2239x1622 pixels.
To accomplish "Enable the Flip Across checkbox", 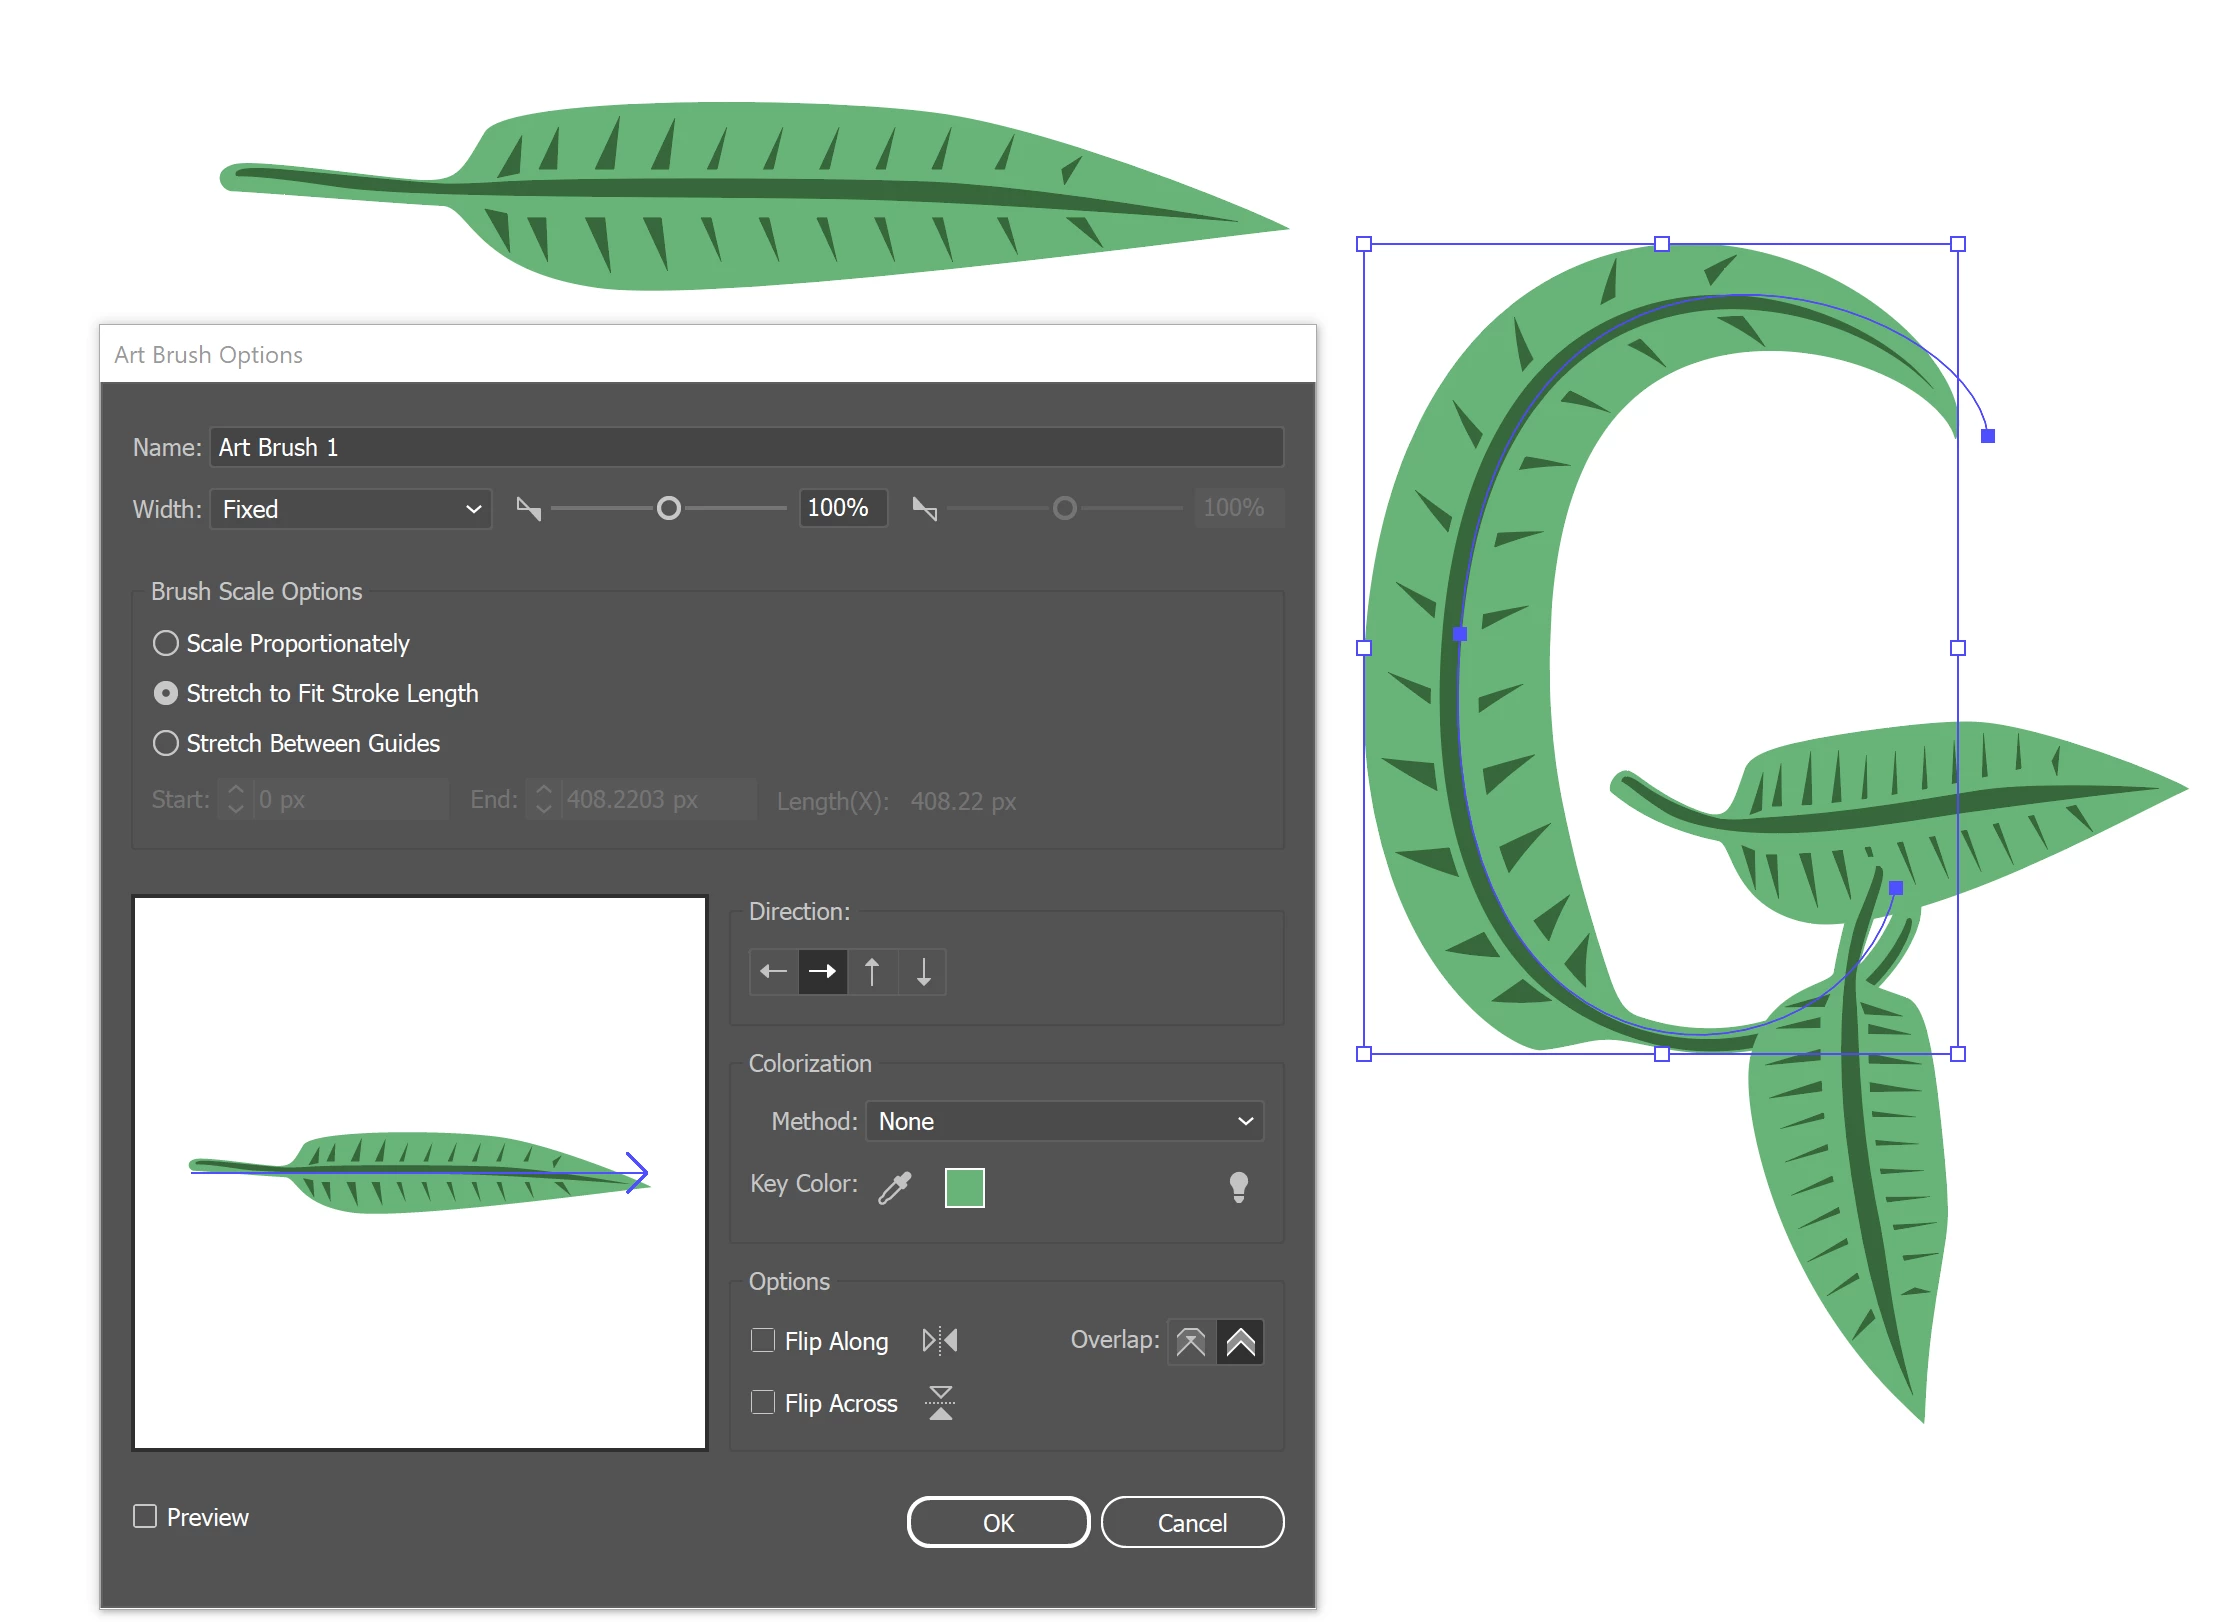I will tap(763, 1402).
